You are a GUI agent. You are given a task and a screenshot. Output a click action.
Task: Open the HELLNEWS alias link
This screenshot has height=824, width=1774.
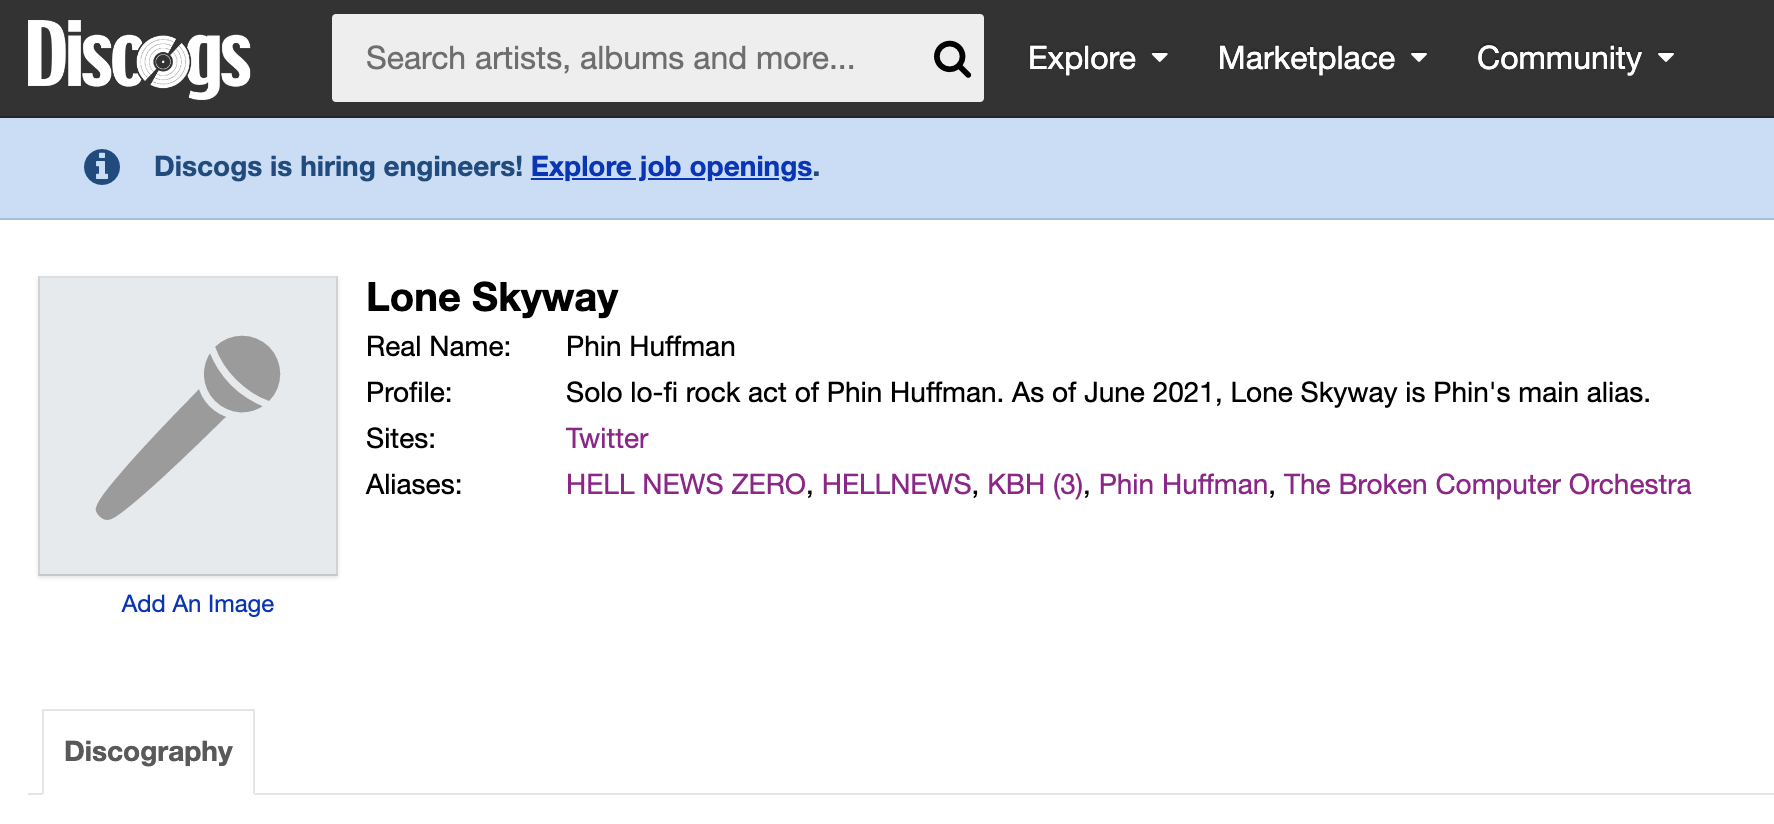coord(896,485)
